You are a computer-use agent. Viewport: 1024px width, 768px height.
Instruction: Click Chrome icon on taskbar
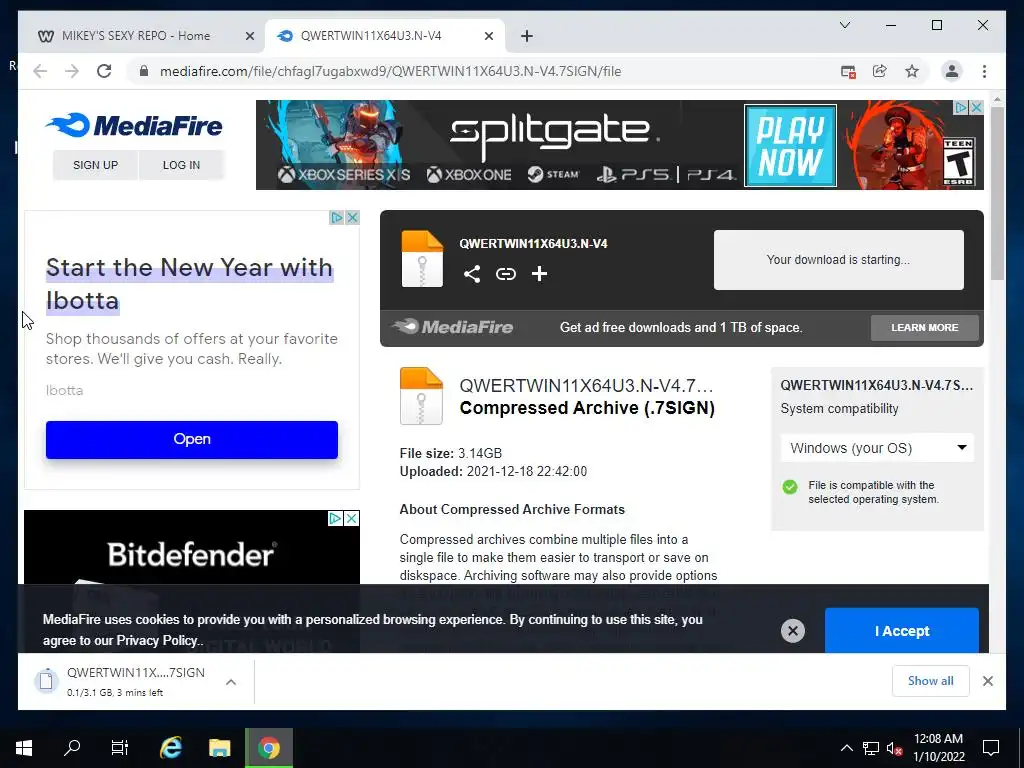(x=268, y=748)
